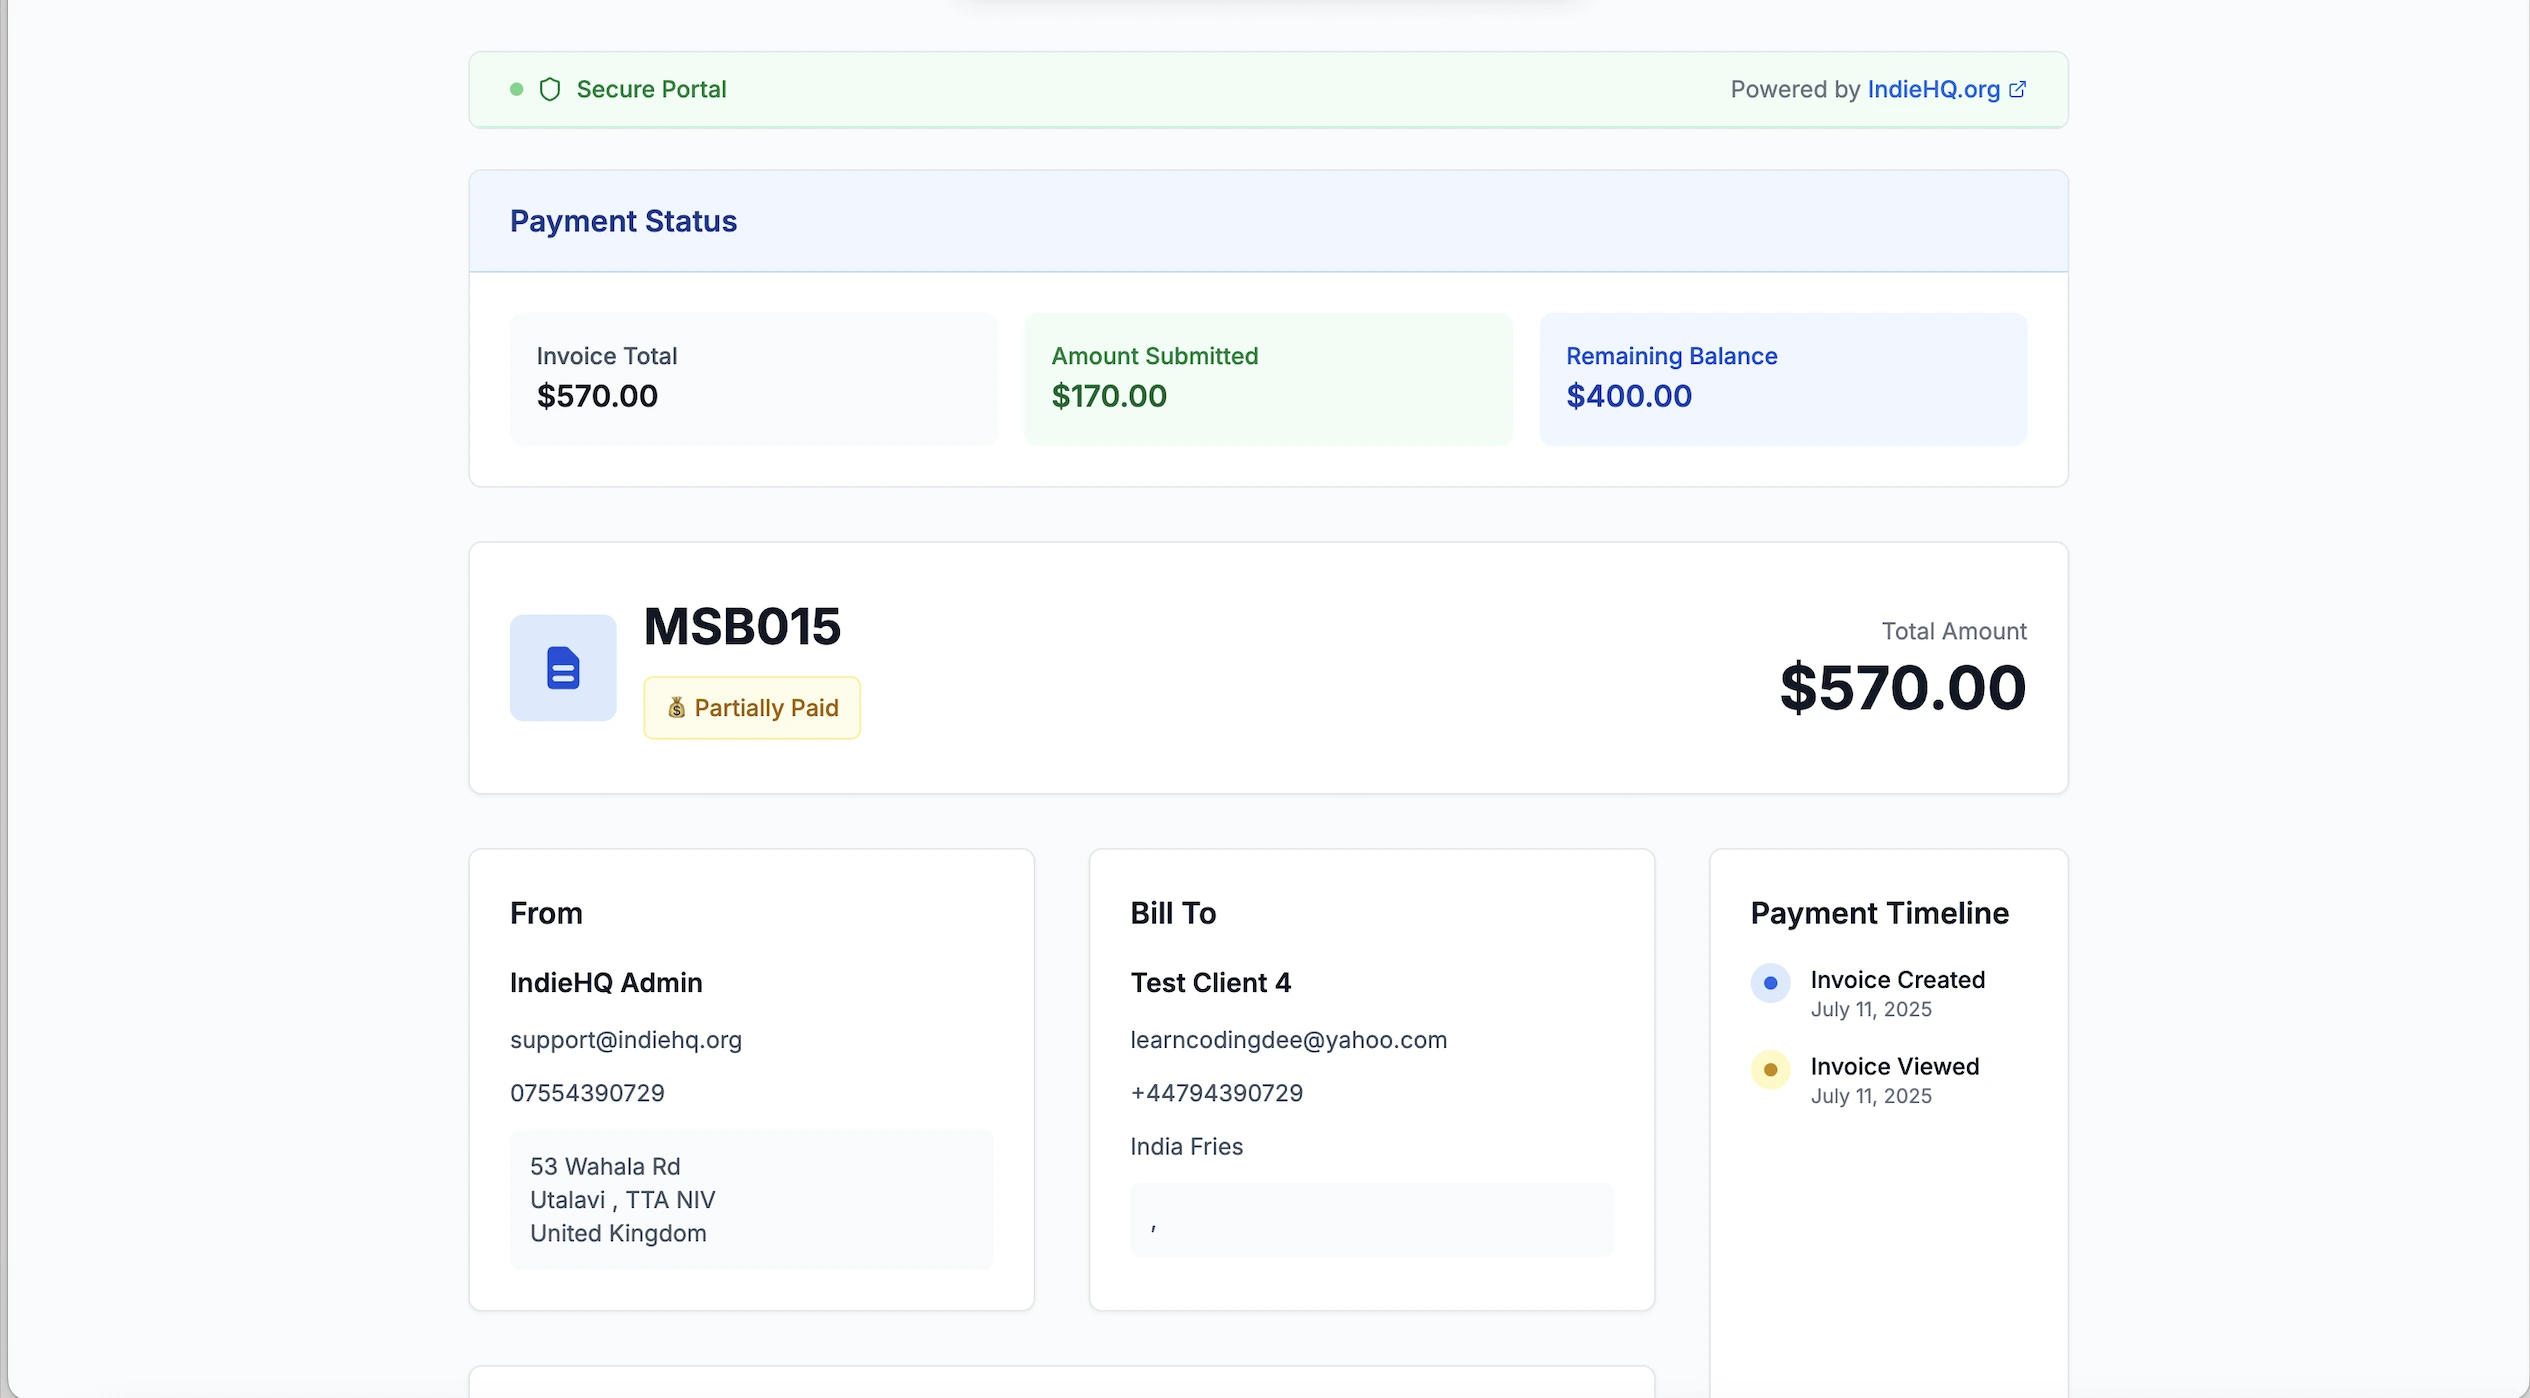Click the Invoice Created timeline entry text
Image resolution: width=2530 pixels, height=1398 pixels.
tap(1897, 980)
